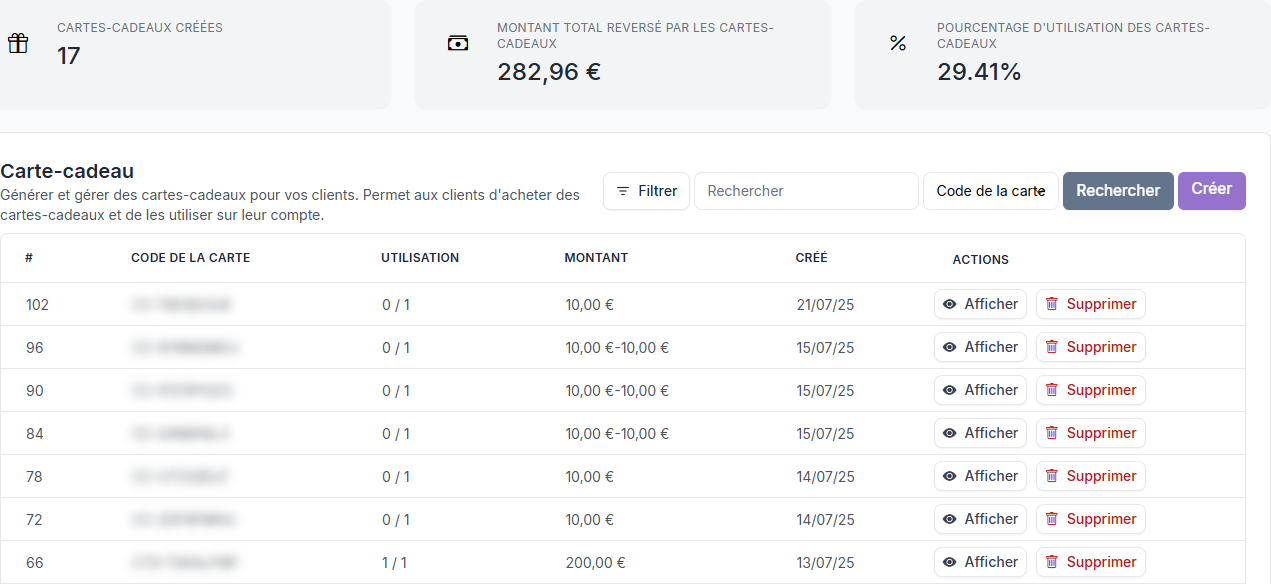Show details for gift card 90
Screen dimensions: 1271x584
coord(980,390)
